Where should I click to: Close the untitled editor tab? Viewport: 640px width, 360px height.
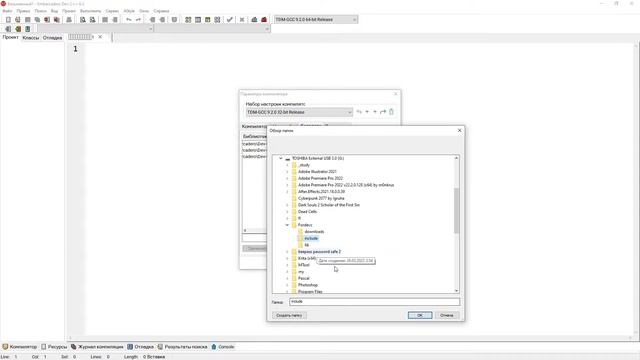100,37
